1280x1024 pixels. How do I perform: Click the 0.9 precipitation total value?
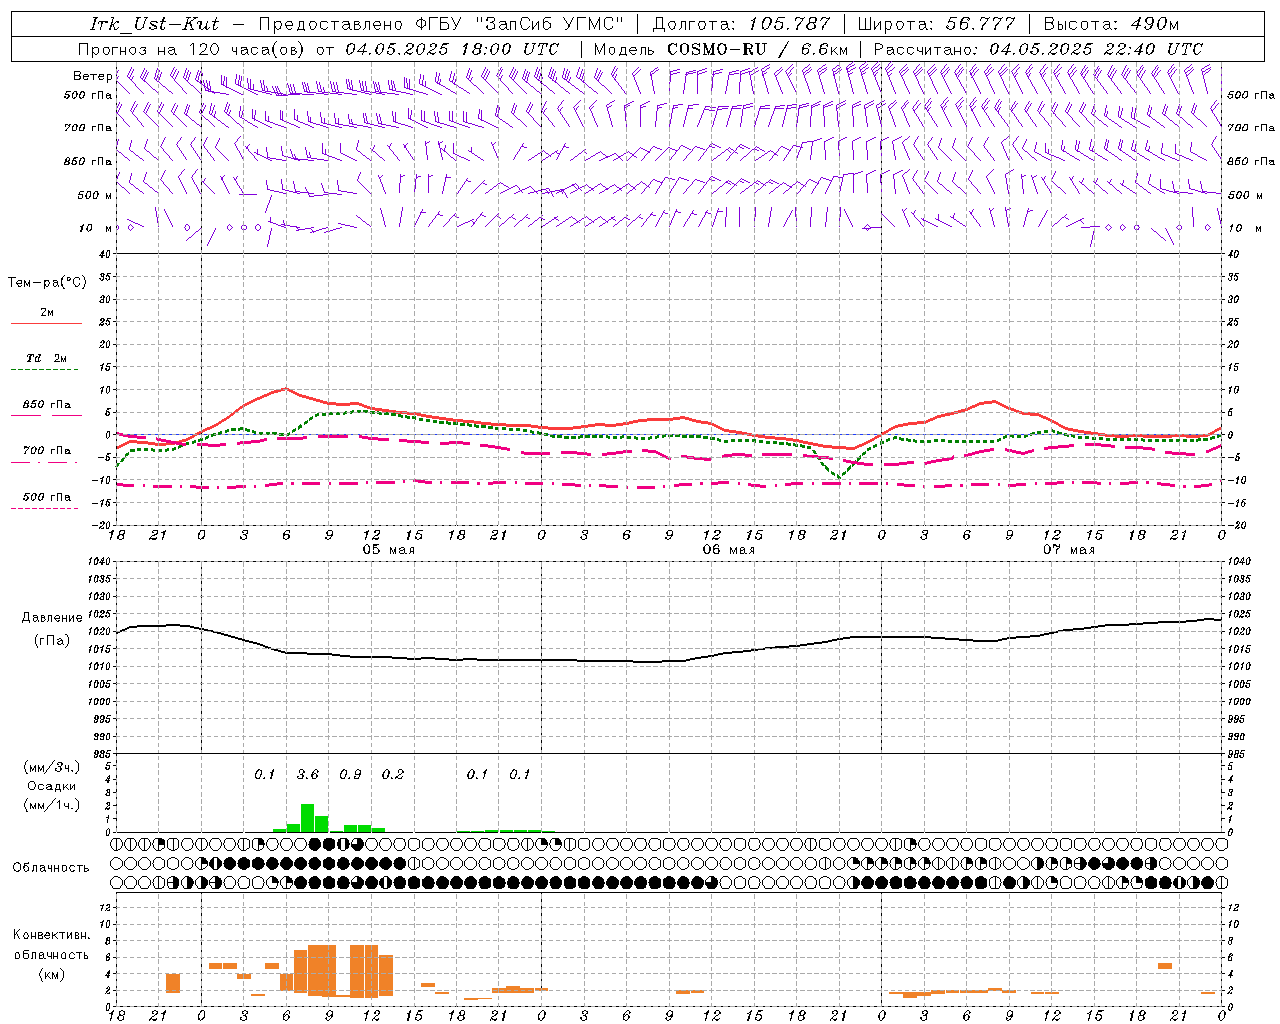[x=350, y=774]
